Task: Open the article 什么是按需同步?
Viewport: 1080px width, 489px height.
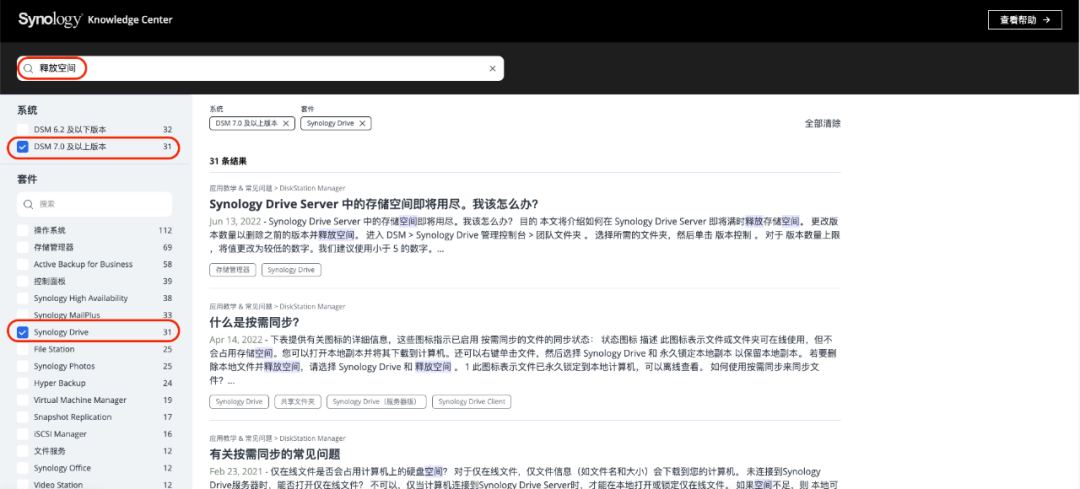Action: pyautogui.click(x=254, y=322)
